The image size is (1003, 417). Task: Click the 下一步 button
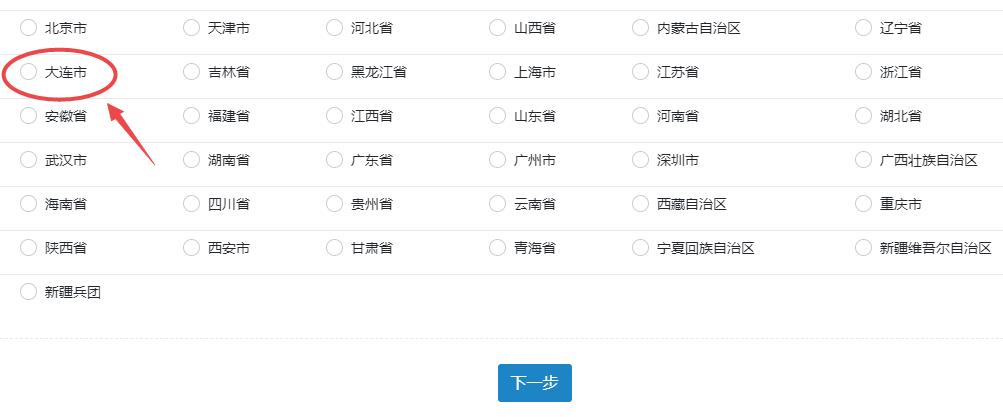coord(534,383)
